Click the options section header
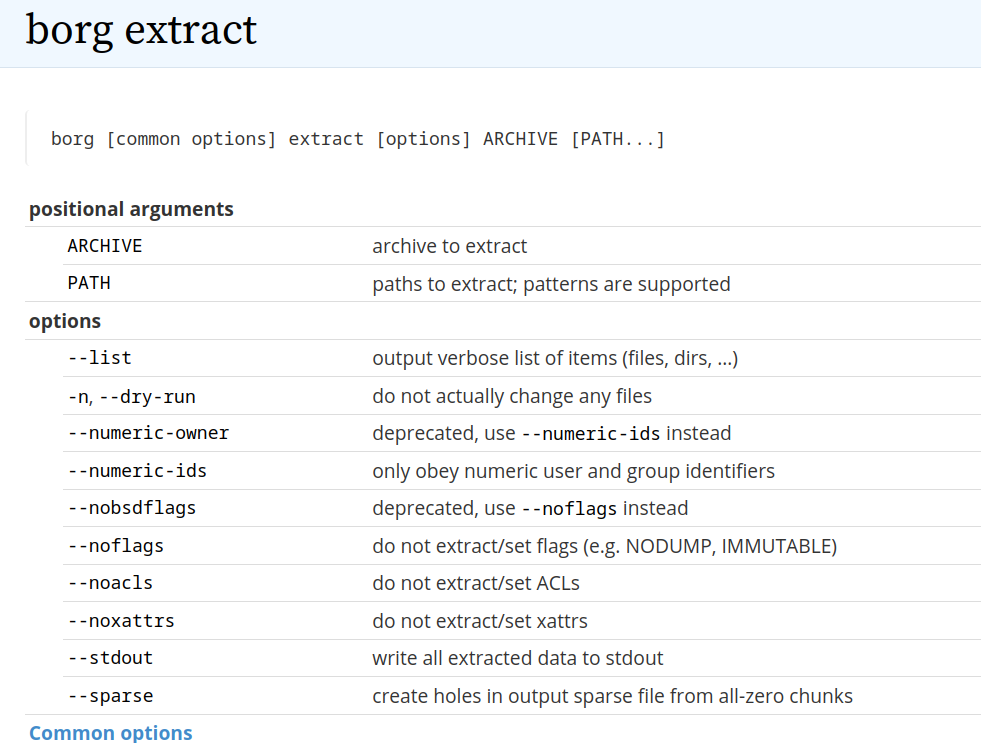Screen dimensions: 981x743 pyautogui.click(x=65, y=321)
